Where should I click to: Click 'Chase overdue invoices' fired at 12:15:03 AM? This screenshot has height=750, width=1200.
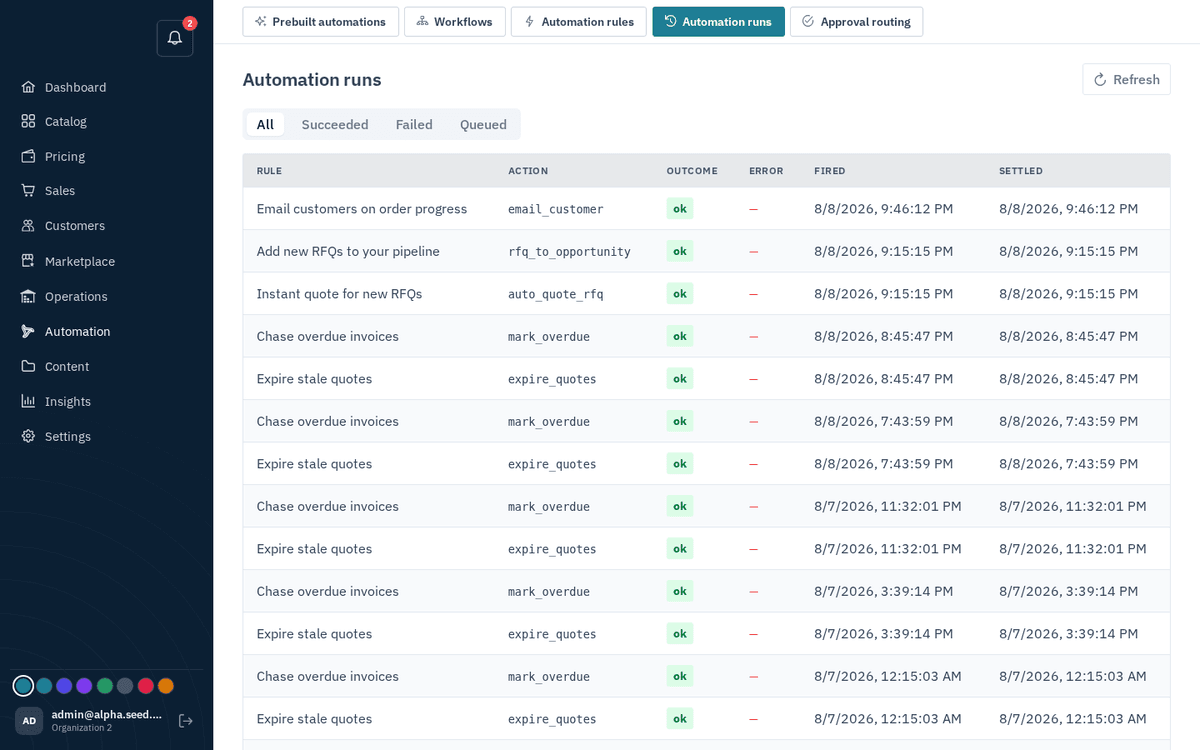(327, 676)
